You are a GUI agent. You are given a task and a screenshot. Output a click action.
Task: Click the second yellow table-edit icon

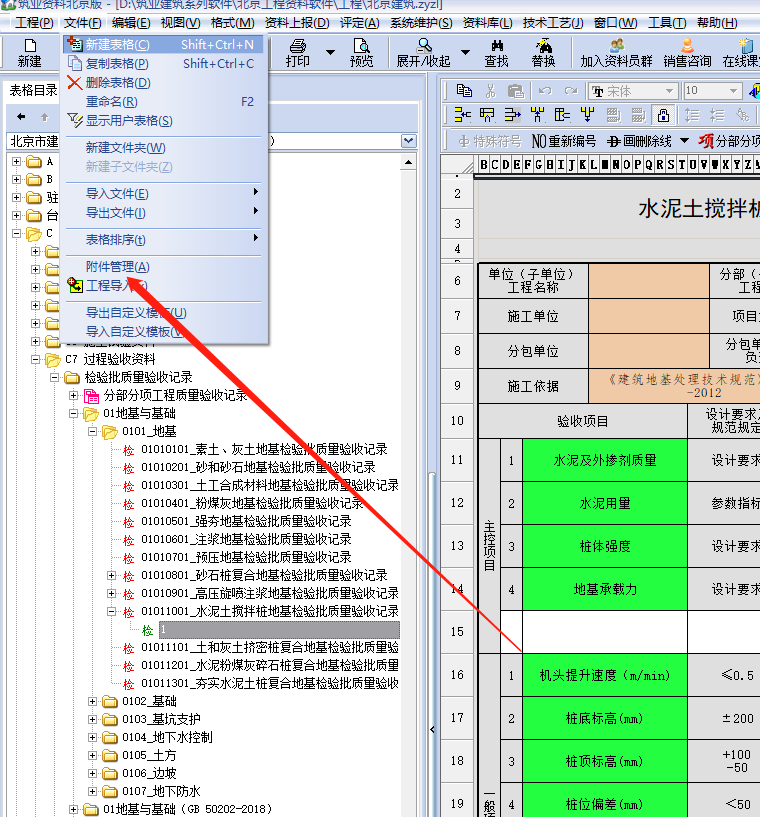pyautogui.click(x=487, y=115)
